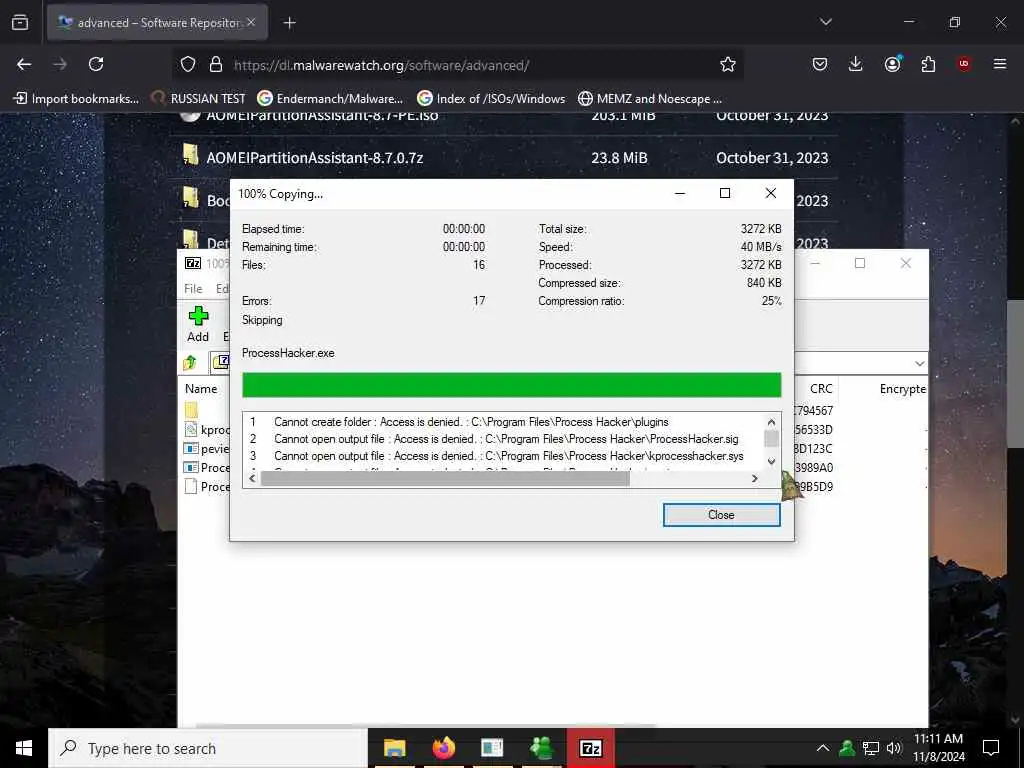Click the Firefox taskbar icon
Screen dimensions: 1024x768
[443, 748]
